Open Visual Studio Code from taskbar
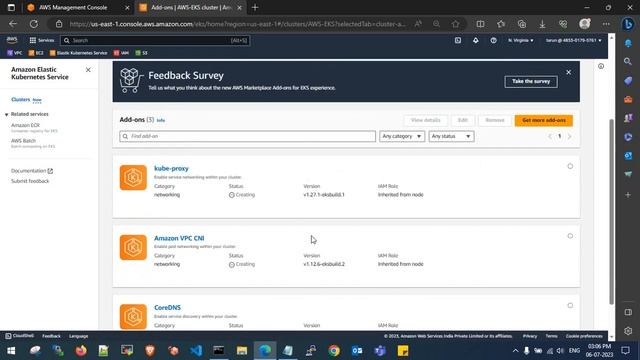 click(196, 351)
